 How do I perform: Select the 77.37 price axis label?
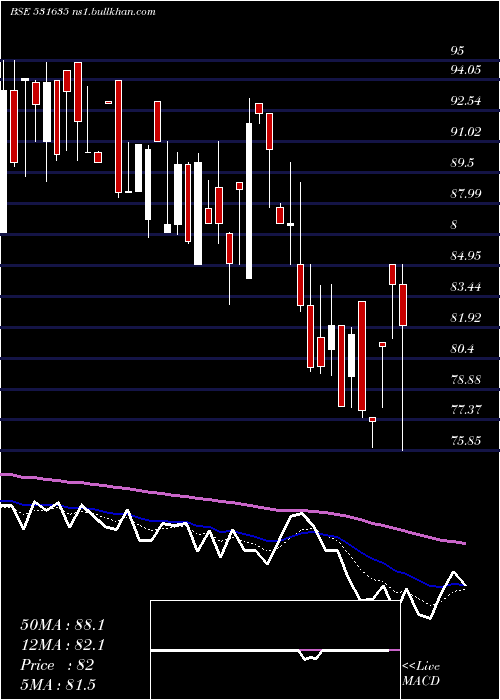466,410
